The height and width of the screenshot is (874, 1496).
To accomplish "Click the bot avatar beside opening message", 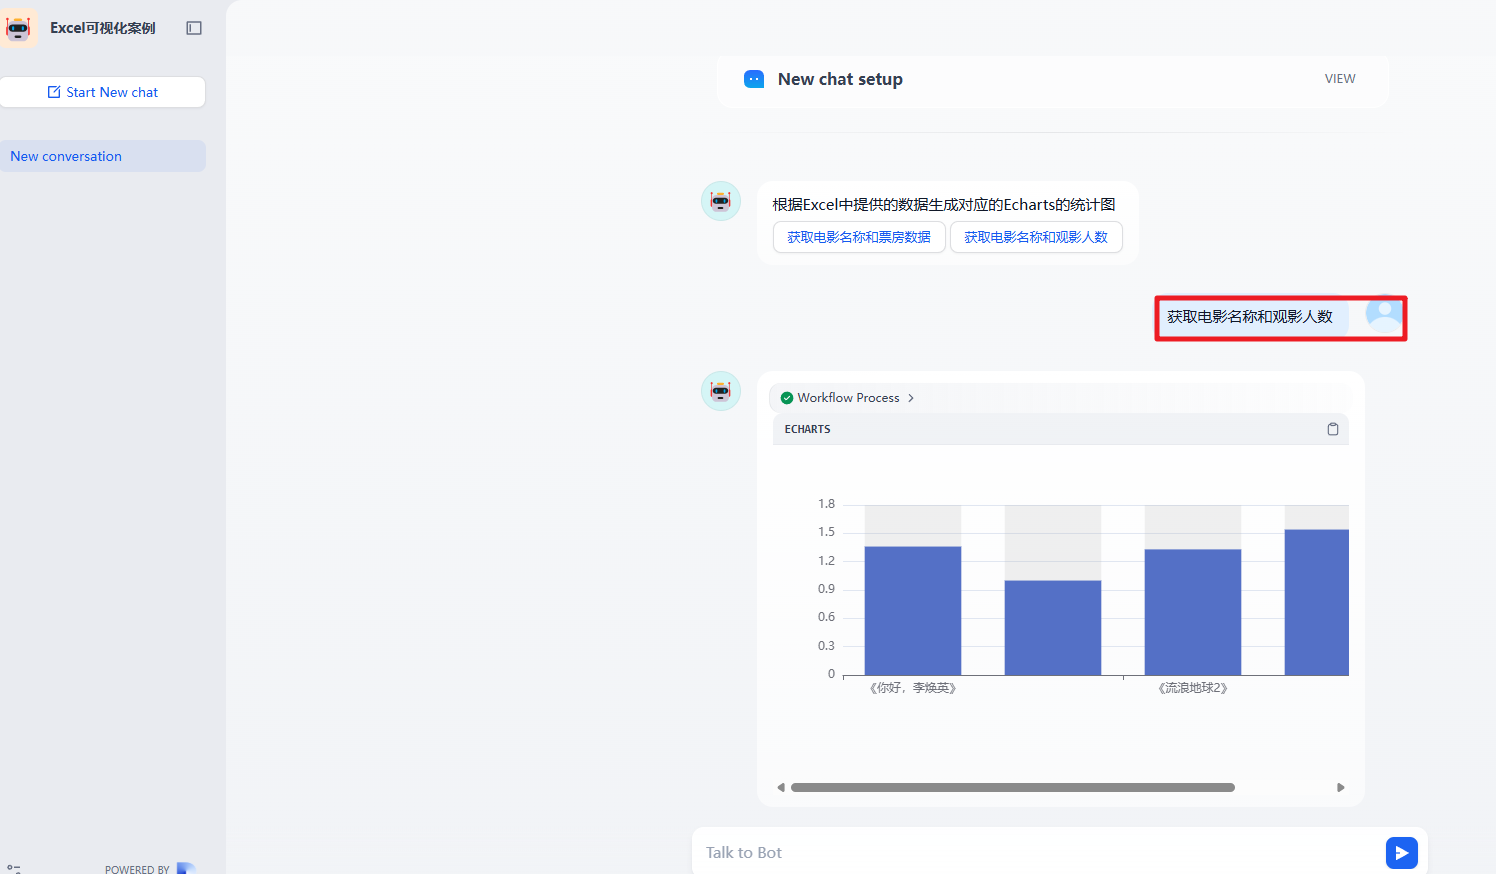I will click(x=720, y=201).
